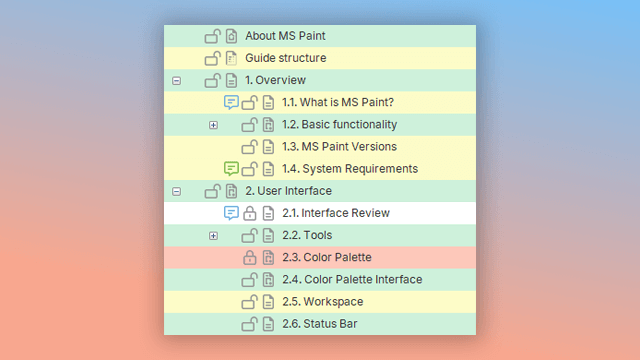Select the 1. Overview topic
This screenshot has height=360, width=640.
tap(275, 80)
